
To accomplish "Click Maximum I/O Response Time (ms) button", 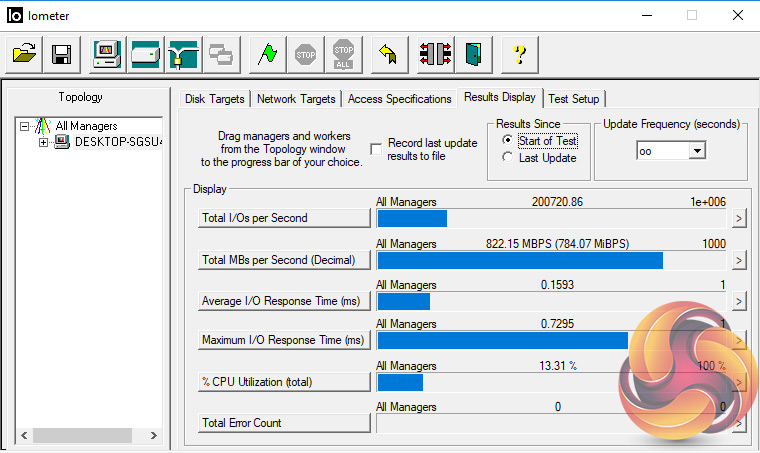I will click(x=284, y=340).
